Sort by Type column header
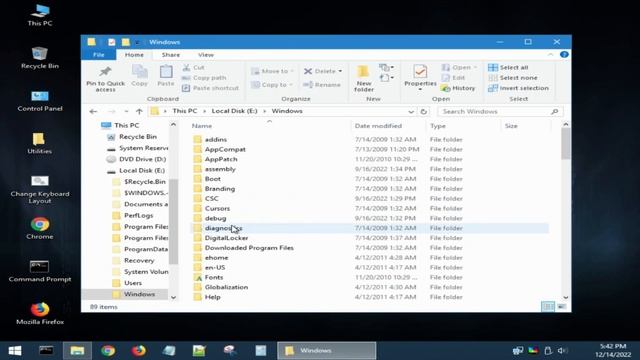Image resolution: width=640 pixels, height=360 pixels. coord(463,126)
